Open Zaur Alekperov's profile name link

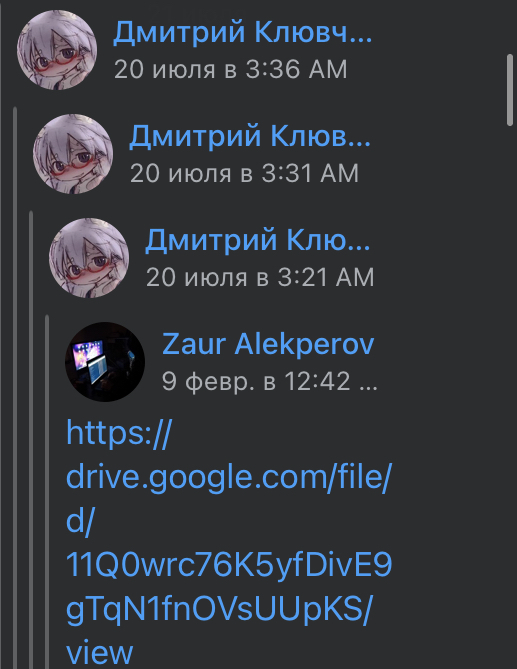click(x=268, y=344)
